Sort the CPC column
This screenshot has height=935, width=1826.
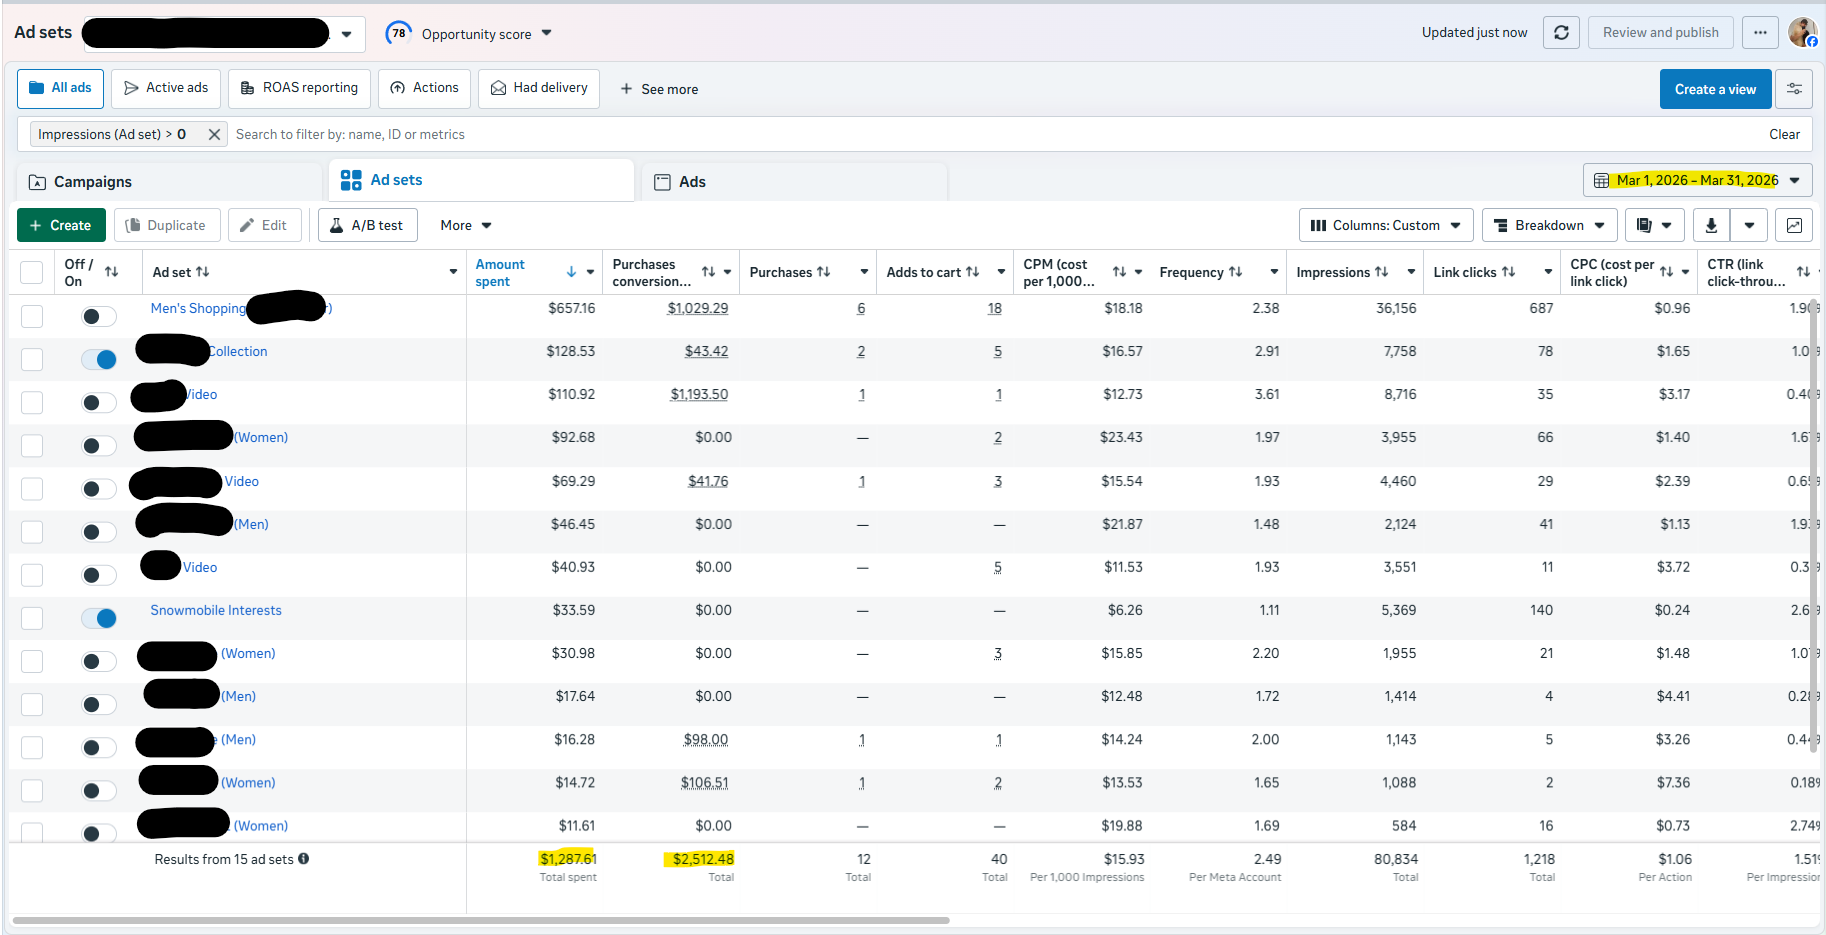click(1666, 272)
